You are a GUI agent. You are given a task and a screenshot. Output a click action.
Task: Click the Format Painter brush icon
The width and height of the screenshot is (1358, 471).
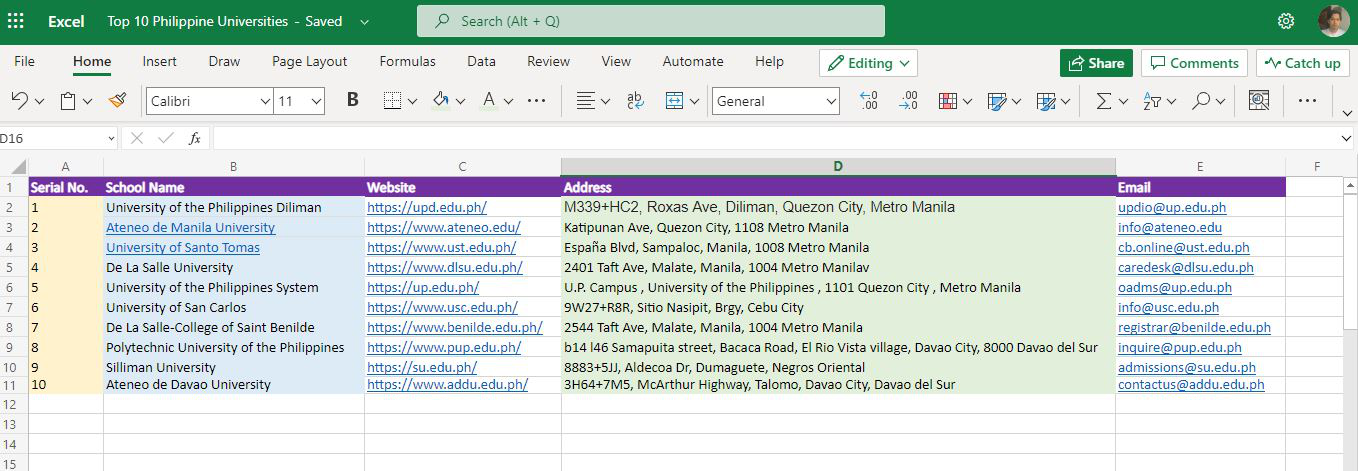point(118,101)
